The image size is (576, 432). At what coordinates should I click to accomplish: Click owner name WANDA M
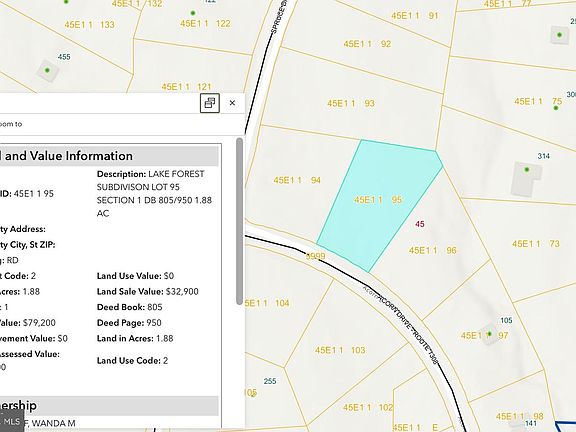pyautogui.click(x=54, y=424)
